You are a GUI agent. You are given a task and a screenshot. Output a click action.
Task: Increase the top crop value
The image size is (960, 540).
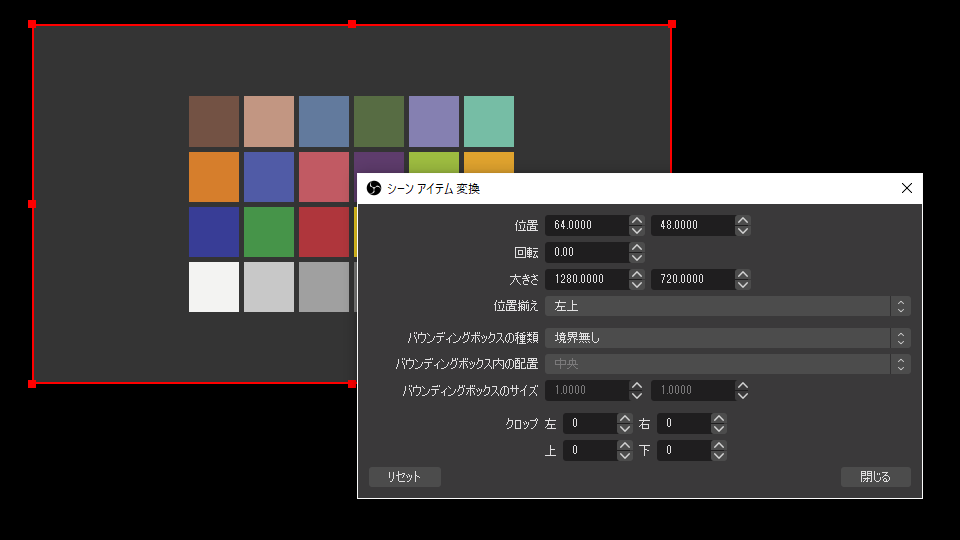pos(625,445)
